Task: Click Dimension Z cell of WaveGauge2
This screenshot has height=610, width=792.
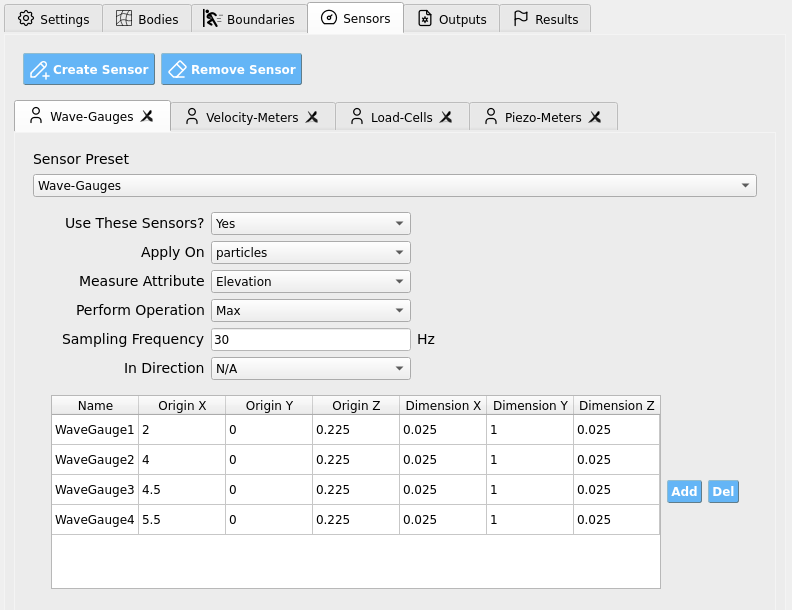Action: [x=616, y=460]
